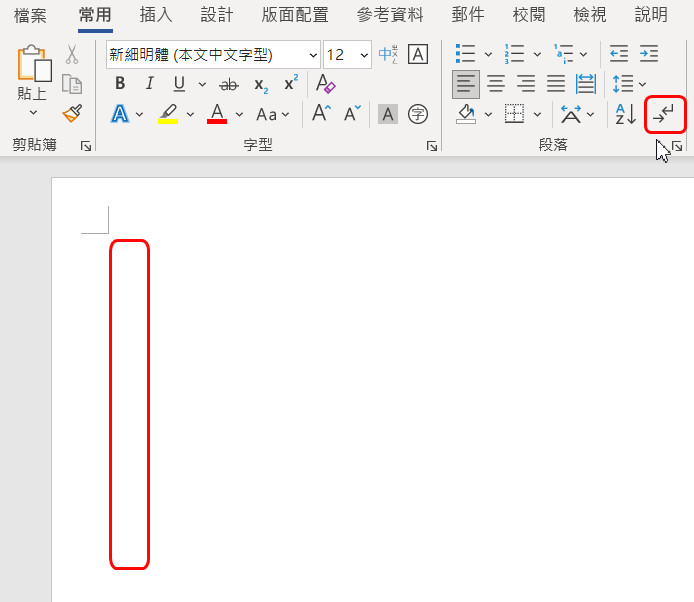Click the Cut scissors icon
The image size is (694, 602).
pyautogui.click(x=72, y=54)
